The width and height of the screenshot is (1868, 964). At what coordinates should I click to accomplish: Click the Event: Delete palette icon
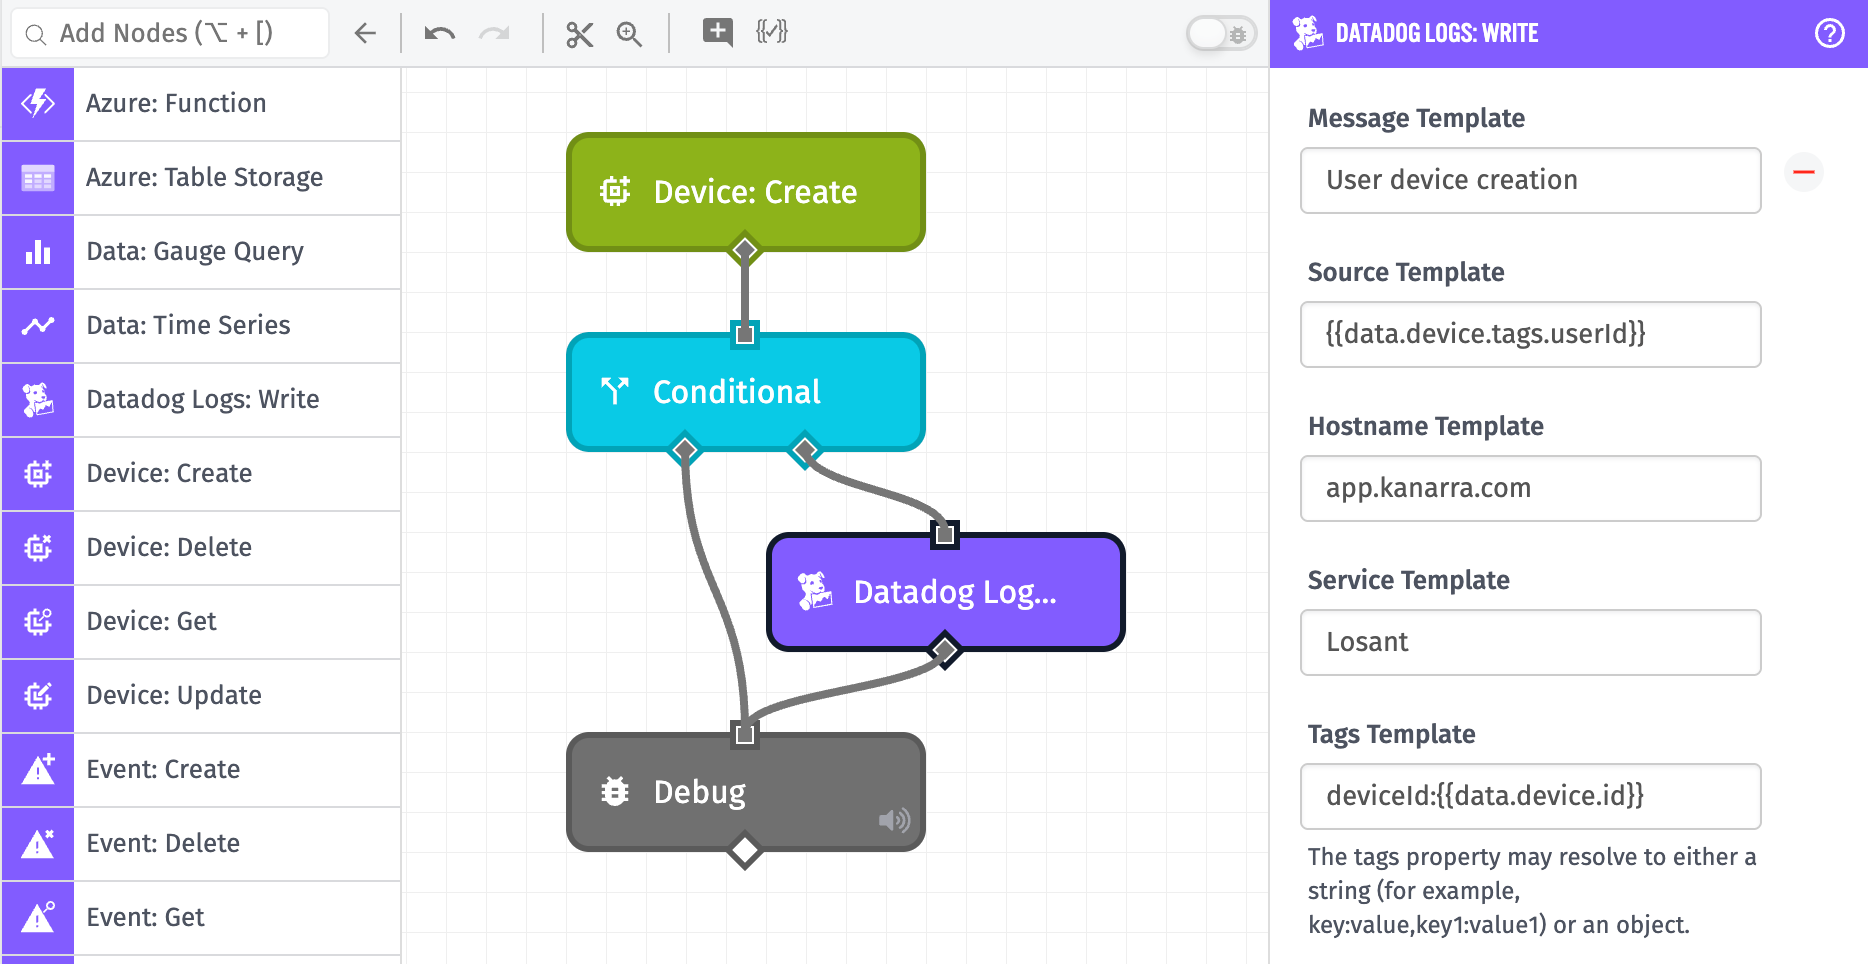[x=38, y=844]
